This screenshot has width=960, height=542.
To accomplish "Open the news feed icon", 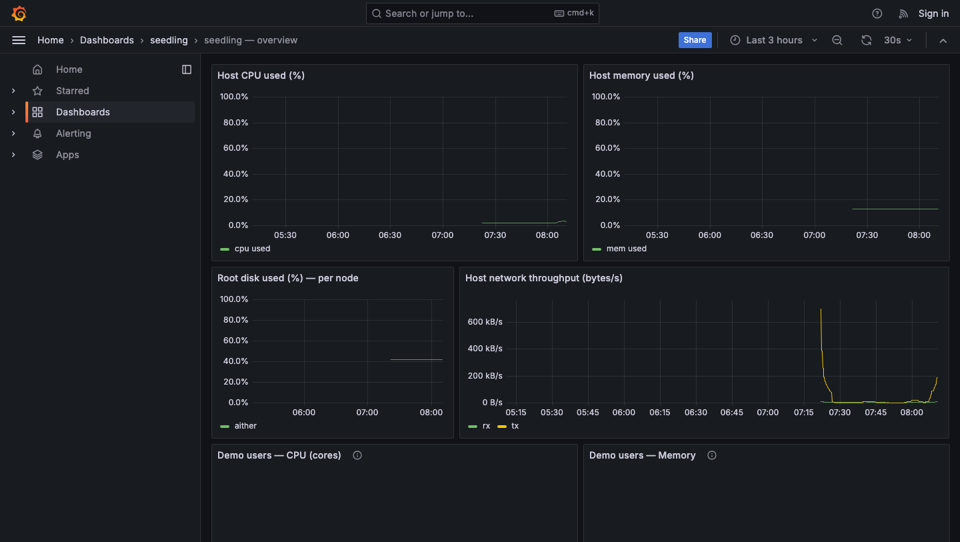I will (903, 13).
